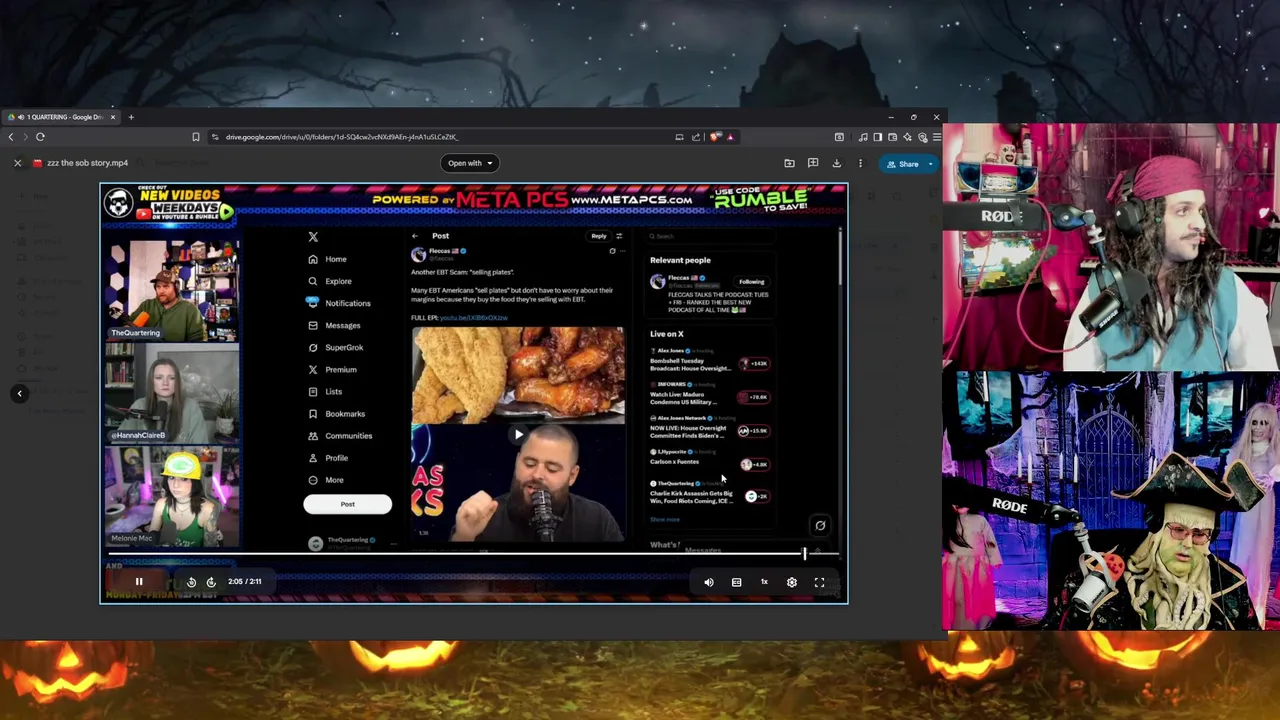
Task: Open Lists in X sidebar
Action: click(x=325, y=391)
